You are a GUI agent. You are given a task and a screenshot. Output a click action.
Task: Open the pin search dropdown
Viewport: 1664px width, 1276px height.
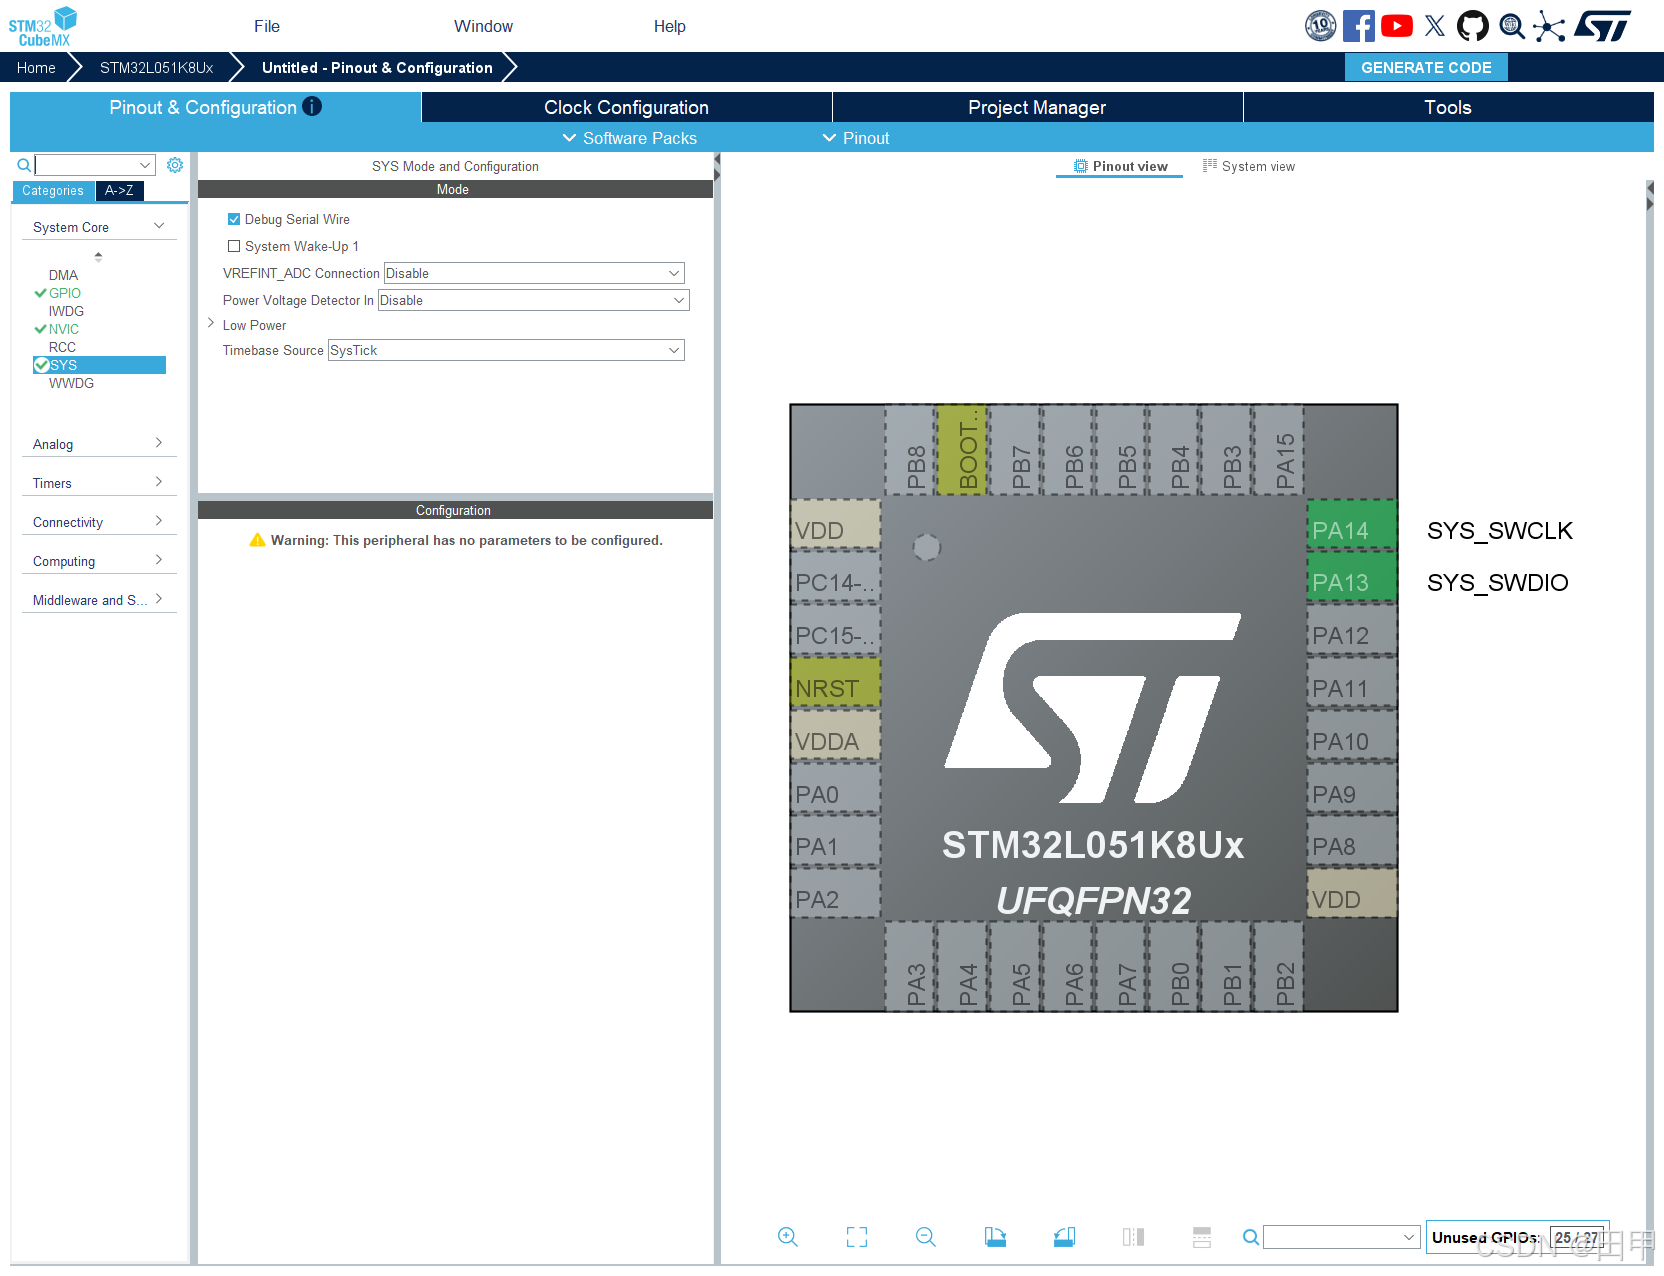[x=1342, y=1237]
